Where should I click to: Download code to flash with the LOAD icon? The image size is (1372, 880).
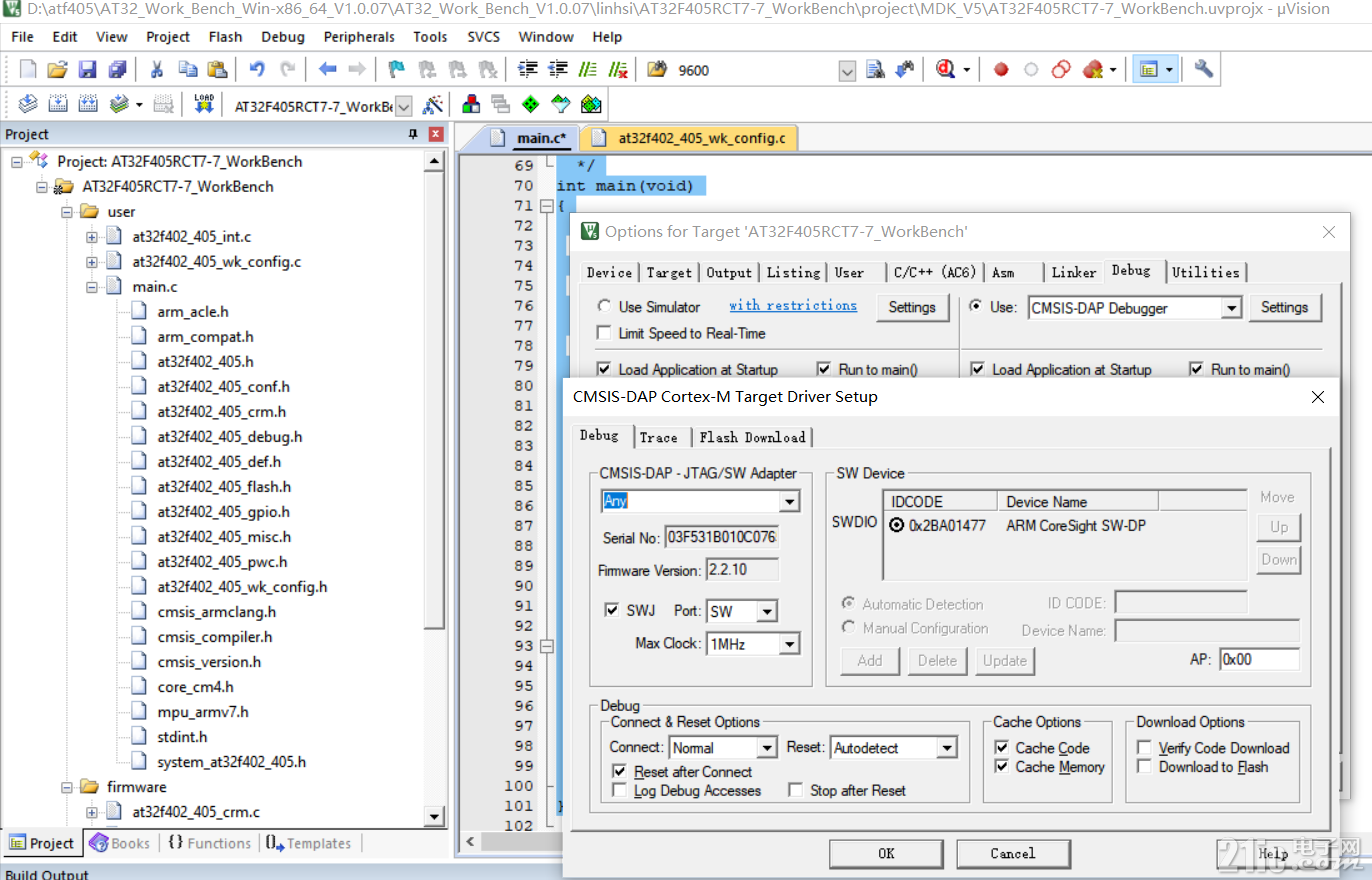tap(204, 104)
